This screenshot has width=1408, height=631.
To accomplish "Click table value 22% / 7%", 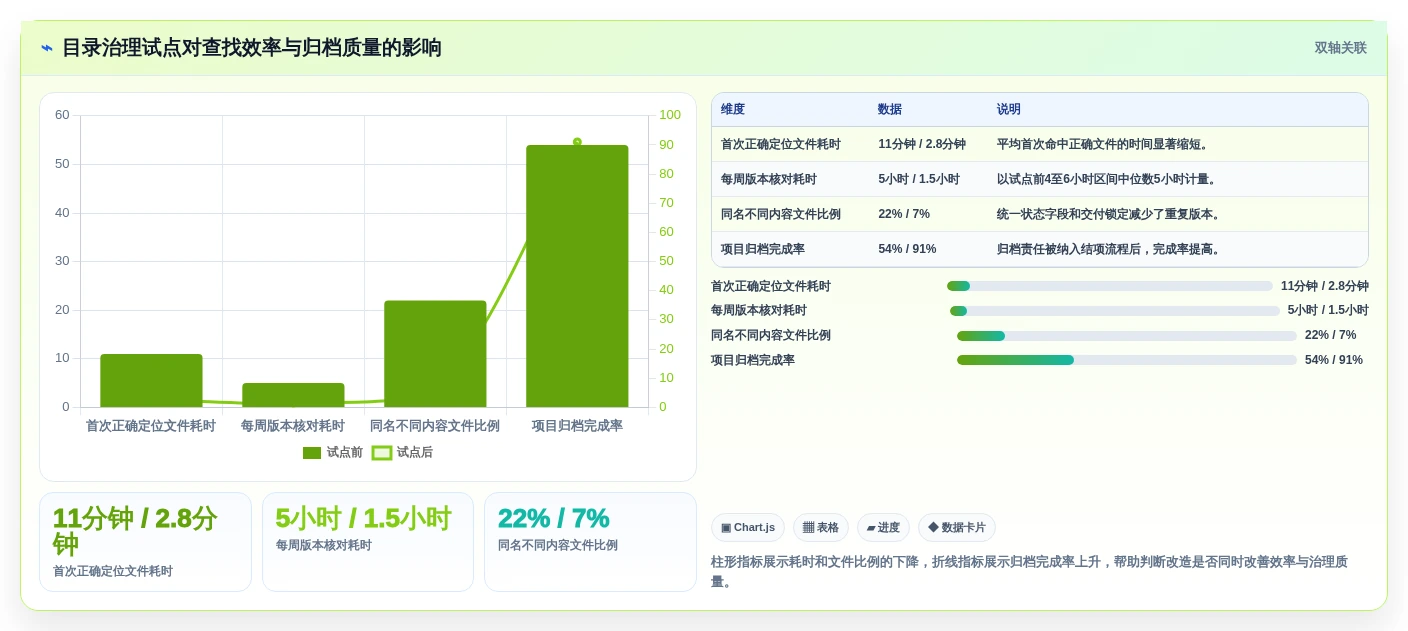I will [904, 214].
